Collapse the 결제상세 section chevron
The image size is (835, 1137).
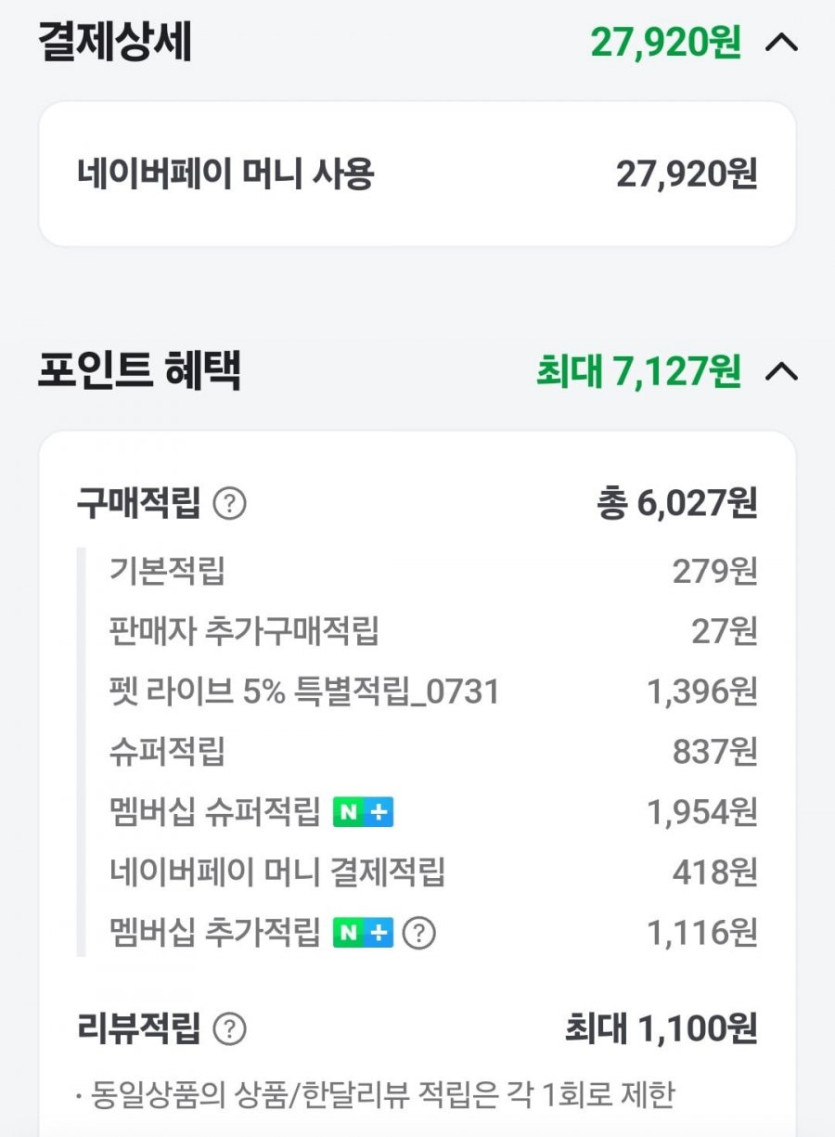[x=781, y=44]
